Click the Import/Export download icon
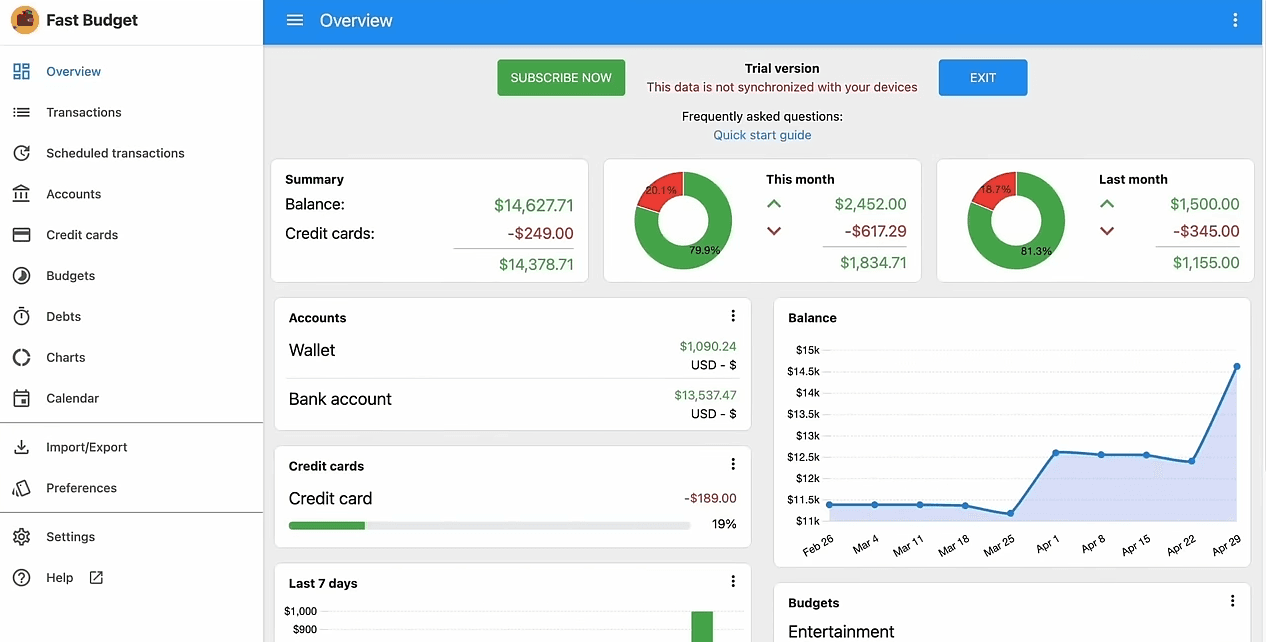Viewport: 1266px width, 642px height. coord(21,447)
